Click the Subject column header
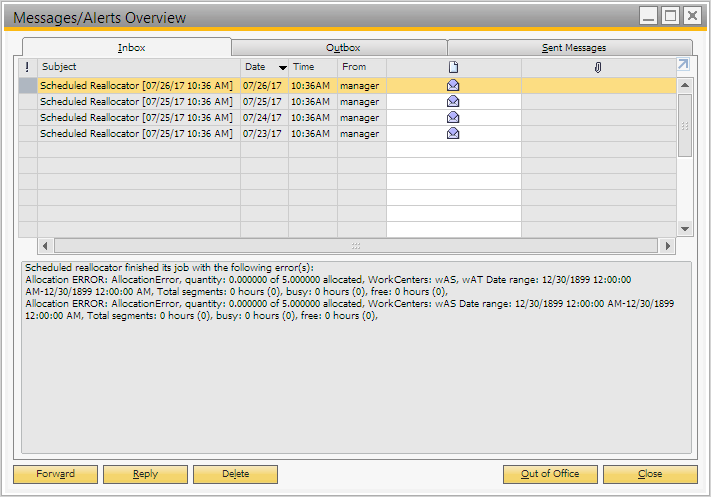711x497 pixels. 138,67
